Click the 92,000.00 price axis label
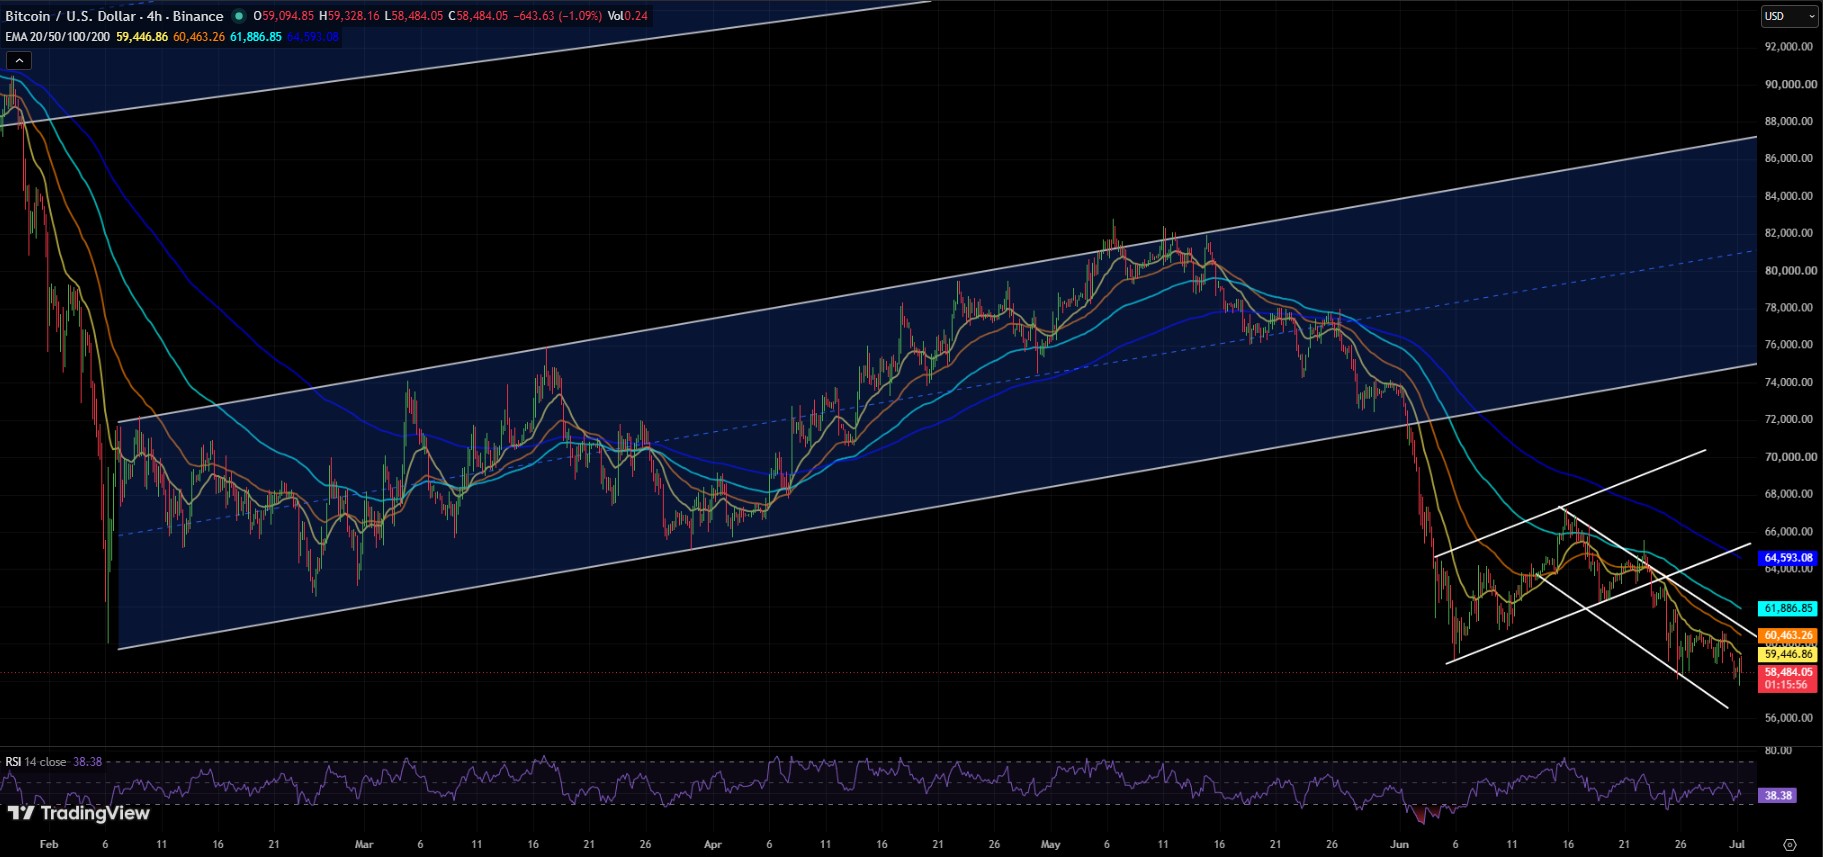Image resolution: width=1823 pixels, height=857 pixels. pos(1789,46)
